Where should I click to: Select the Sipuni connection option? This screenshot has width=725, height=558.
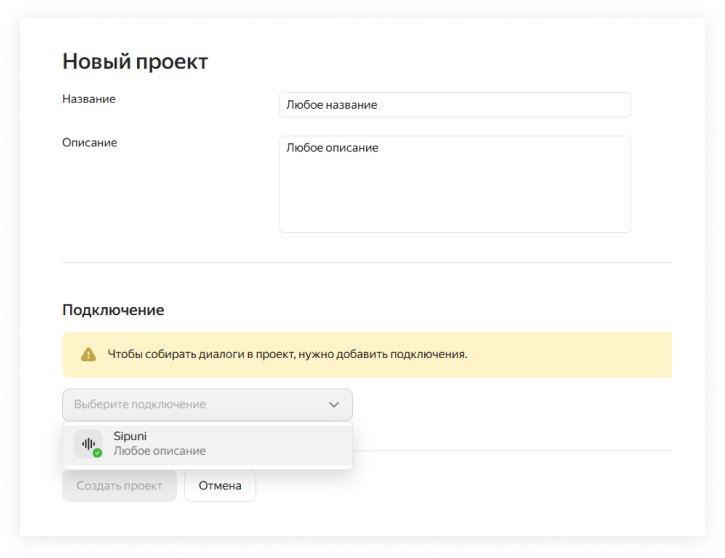(x=208, y=444)
